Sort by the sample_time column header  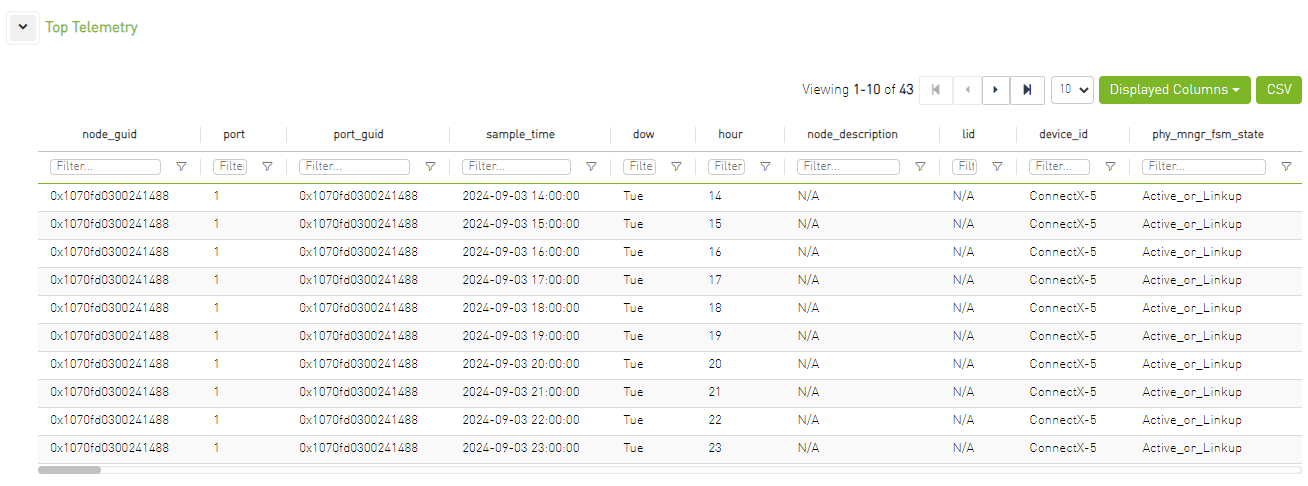pyautogui.click(x=520, y=134)
